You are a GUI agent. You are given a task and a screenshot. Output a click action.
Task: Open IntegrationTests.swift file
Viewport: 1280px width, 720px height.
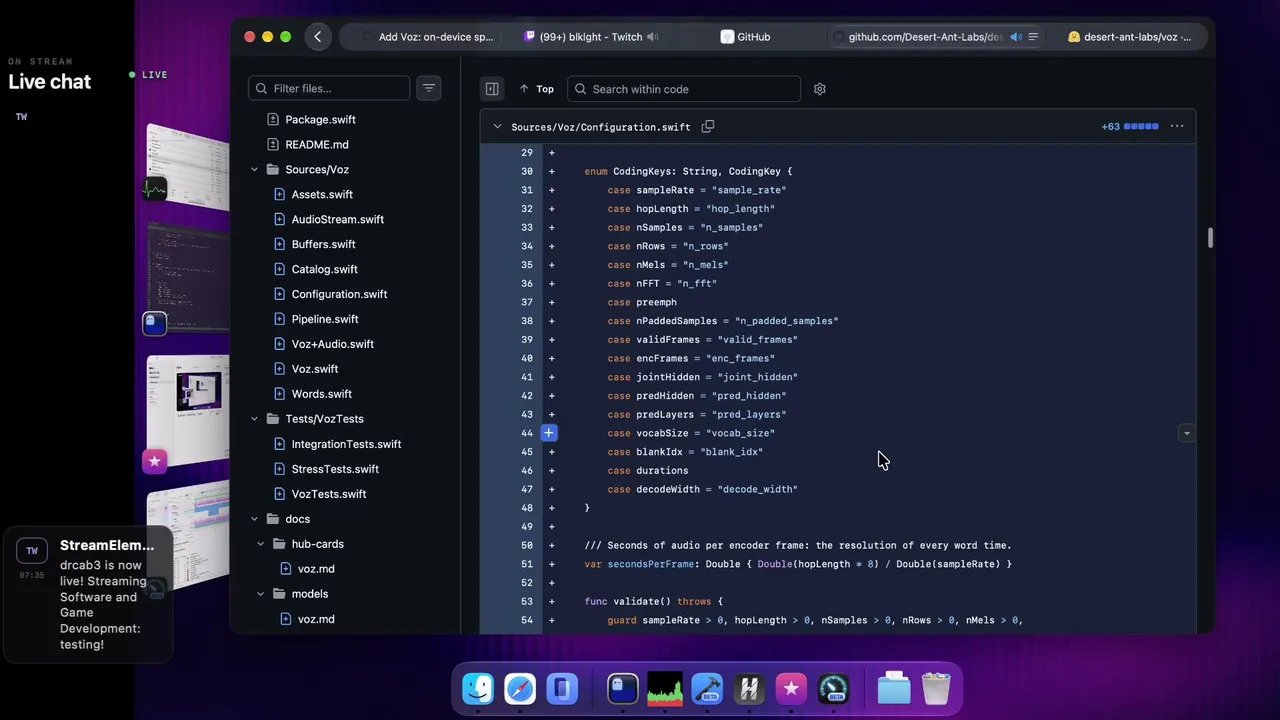tap(346, 444)
